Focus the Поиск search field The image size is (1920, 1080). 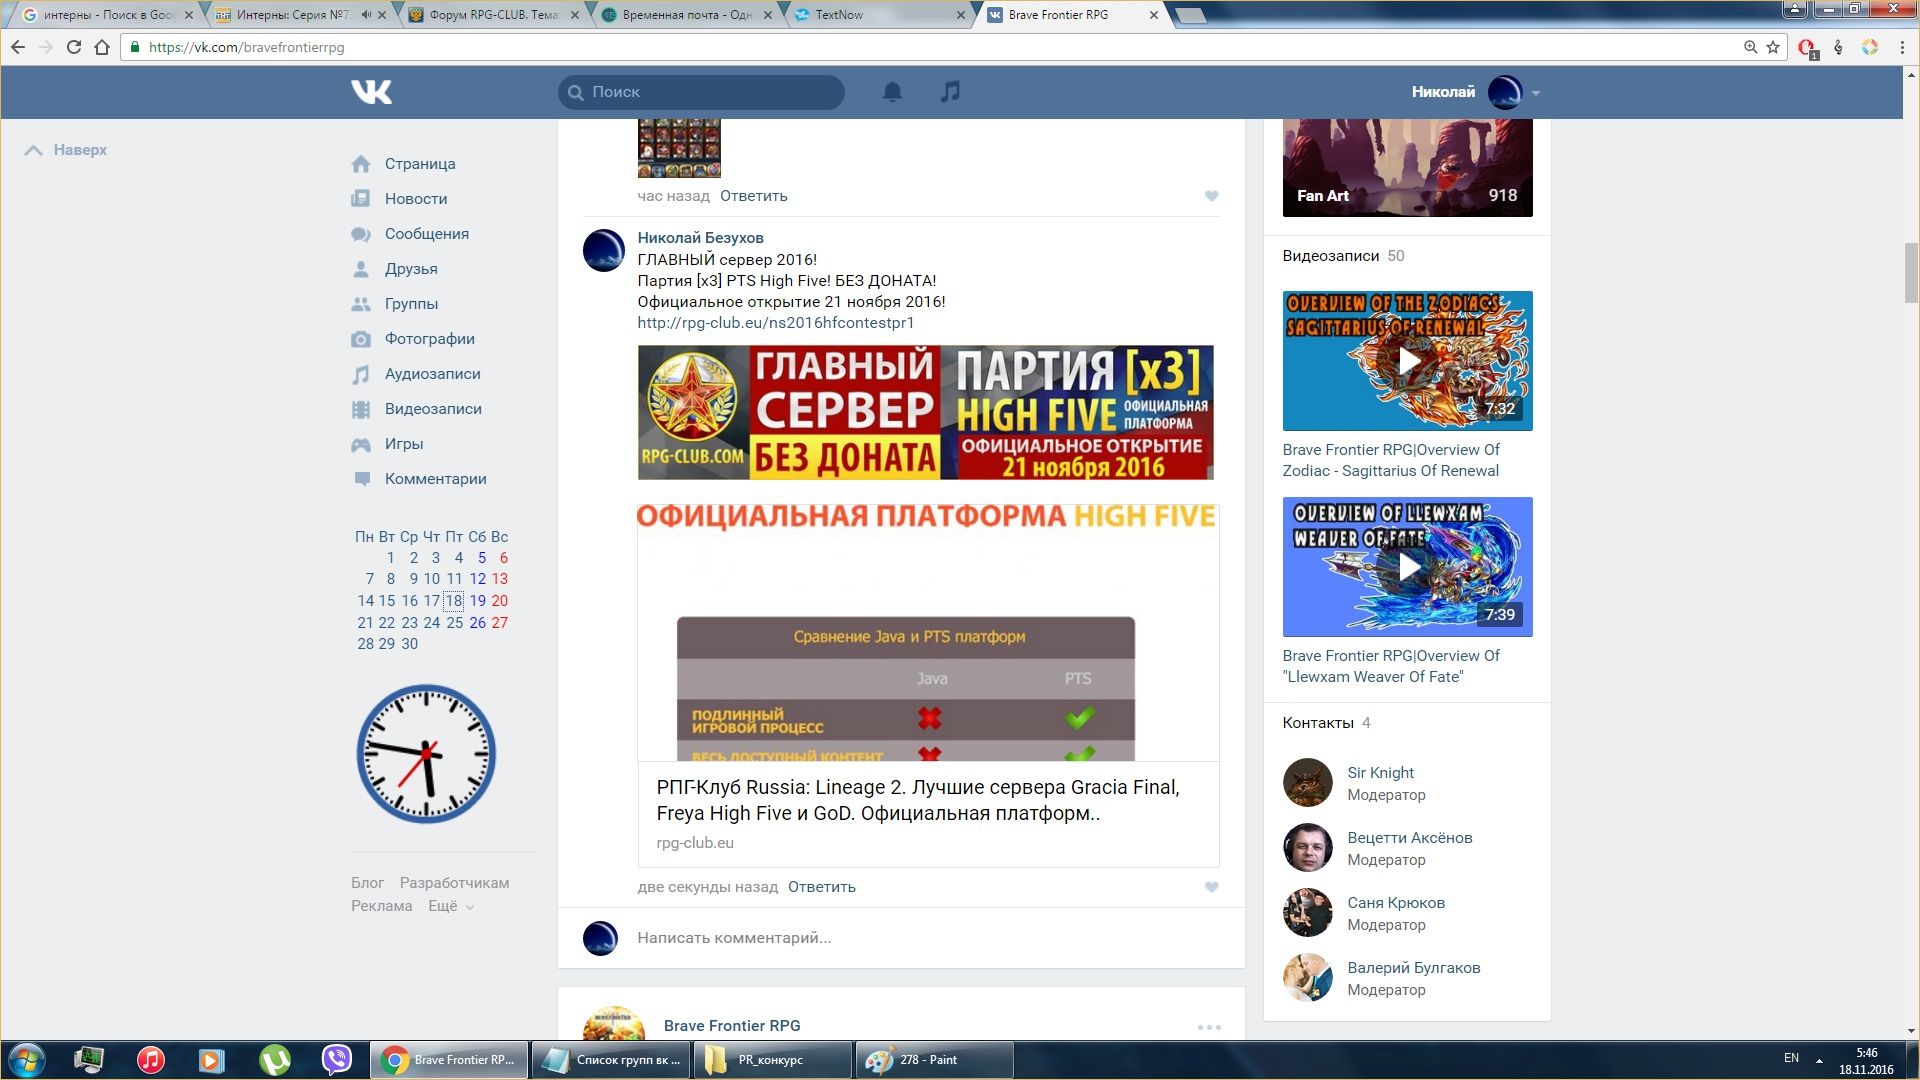point(701,92)
